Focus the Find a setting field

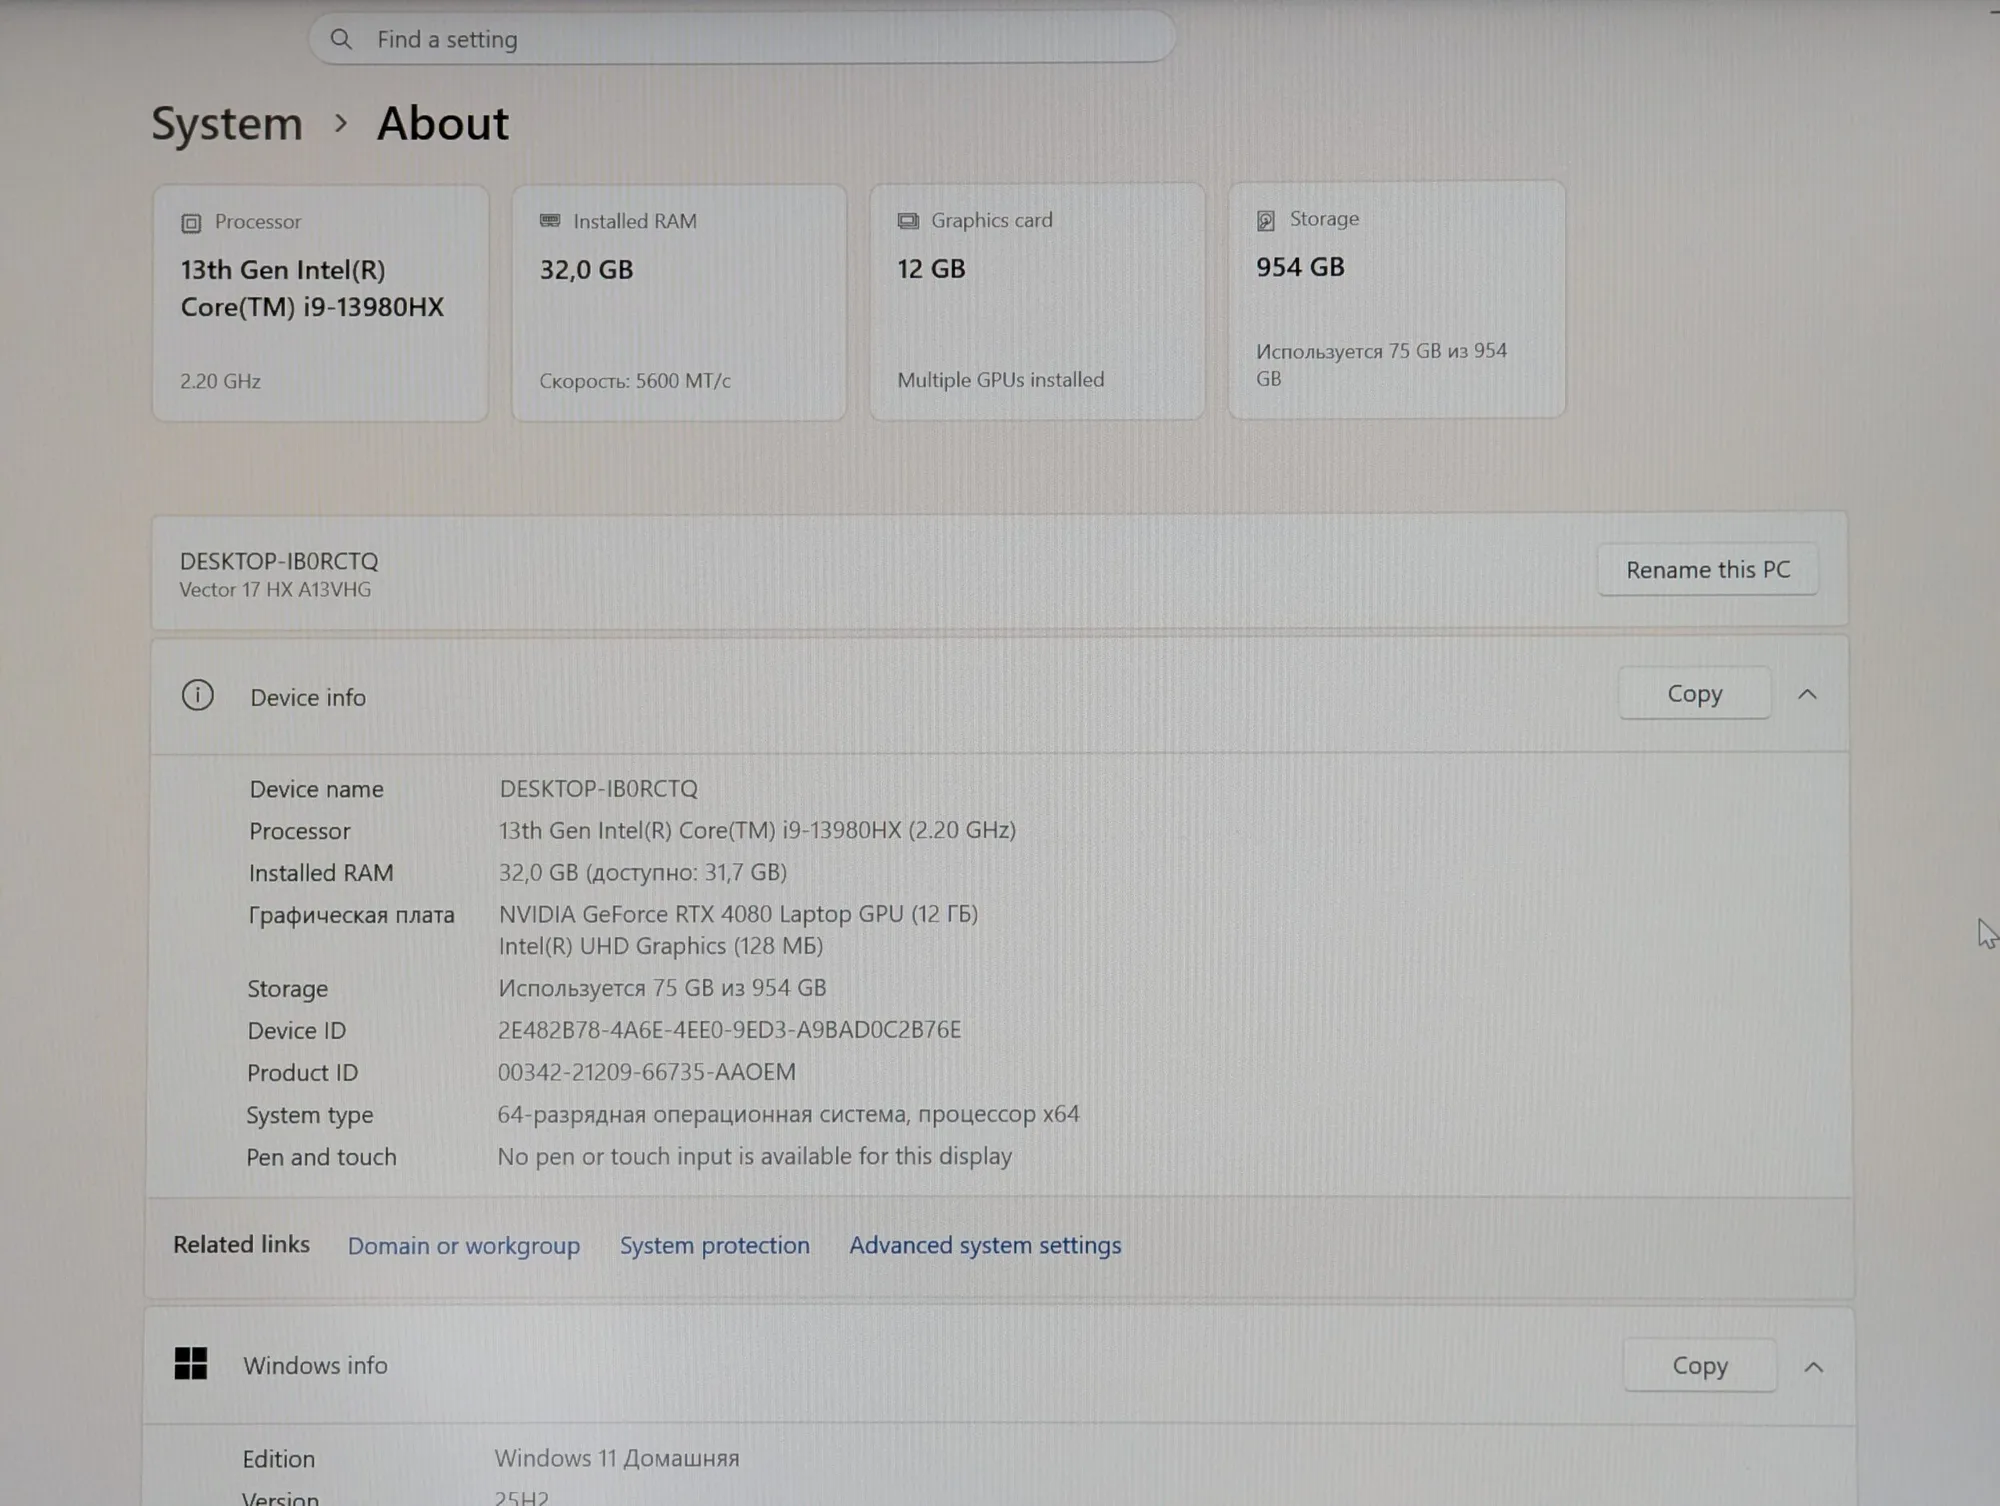(742, 39)
